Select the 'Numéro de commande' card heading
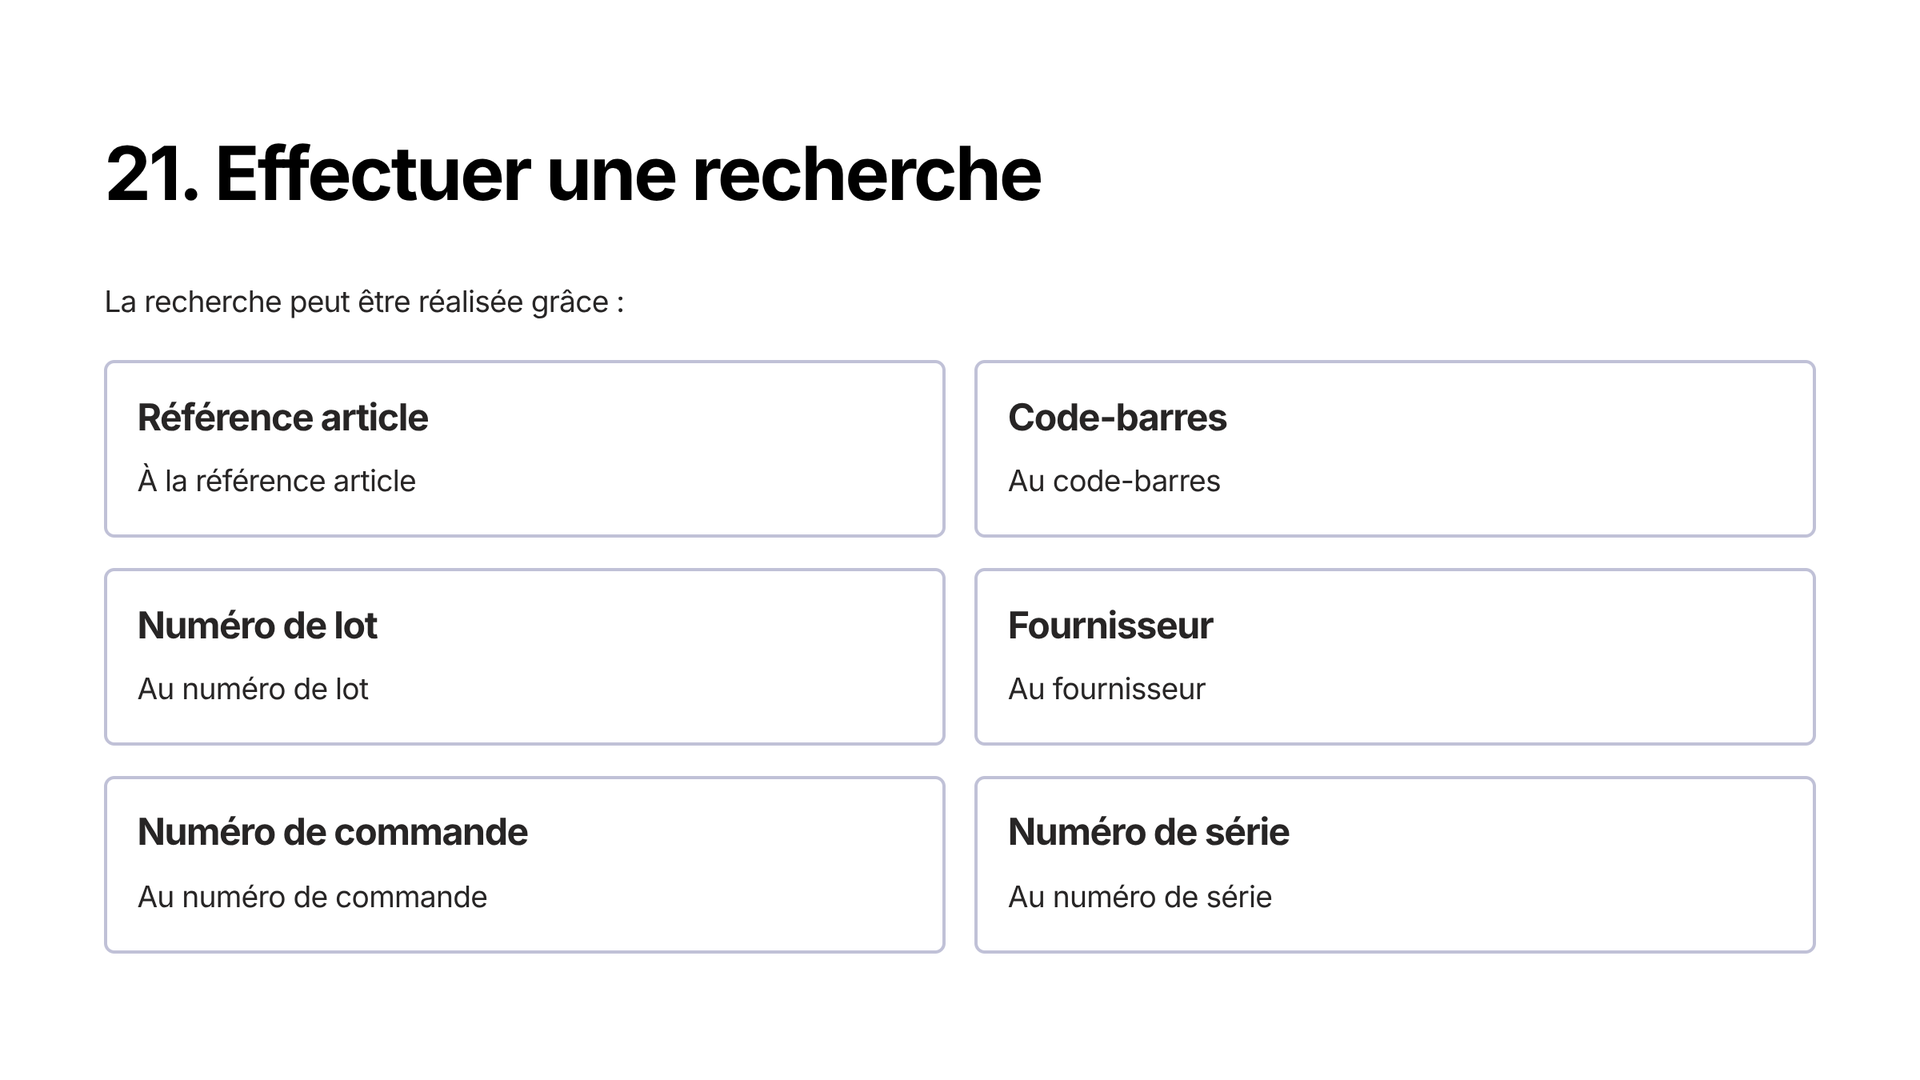Viewport: 1920px width, 1080px height. tap(333, 832)
